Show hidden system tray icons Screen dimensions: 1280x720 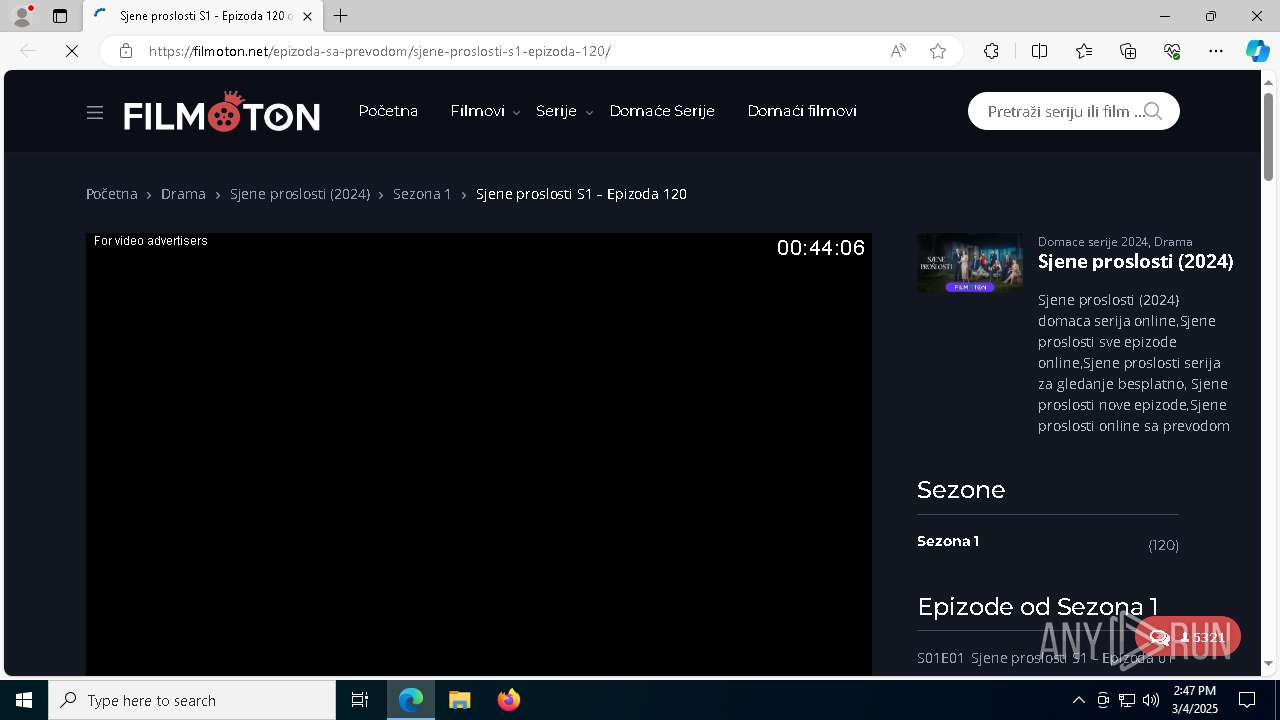pyautogui.click(x=1078, y=700)
